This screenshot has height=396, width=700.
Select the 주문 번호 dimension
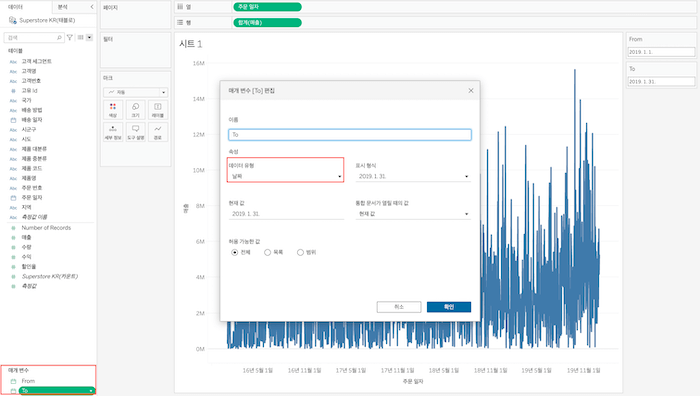pyautogui.click(x=32, y=188)
